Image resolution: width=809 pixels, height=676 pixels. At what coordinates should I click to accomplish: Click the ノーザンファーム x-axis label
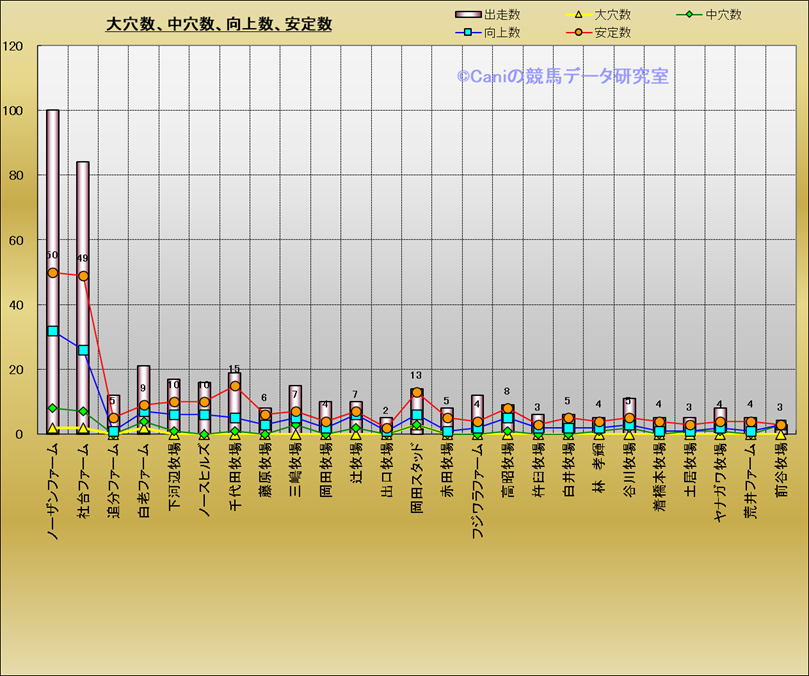(53, 490)
